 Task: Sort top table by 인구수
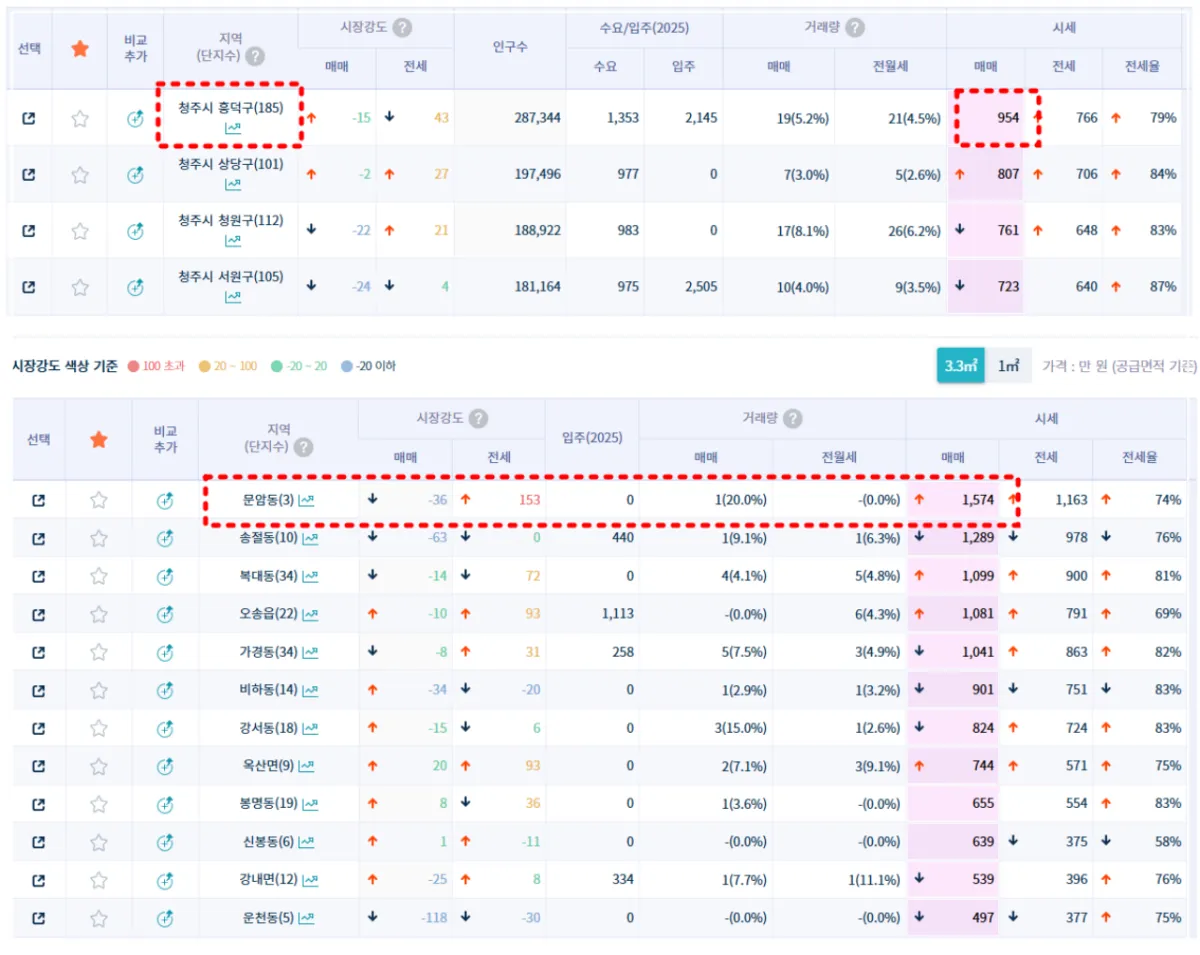tap(510, 47)
